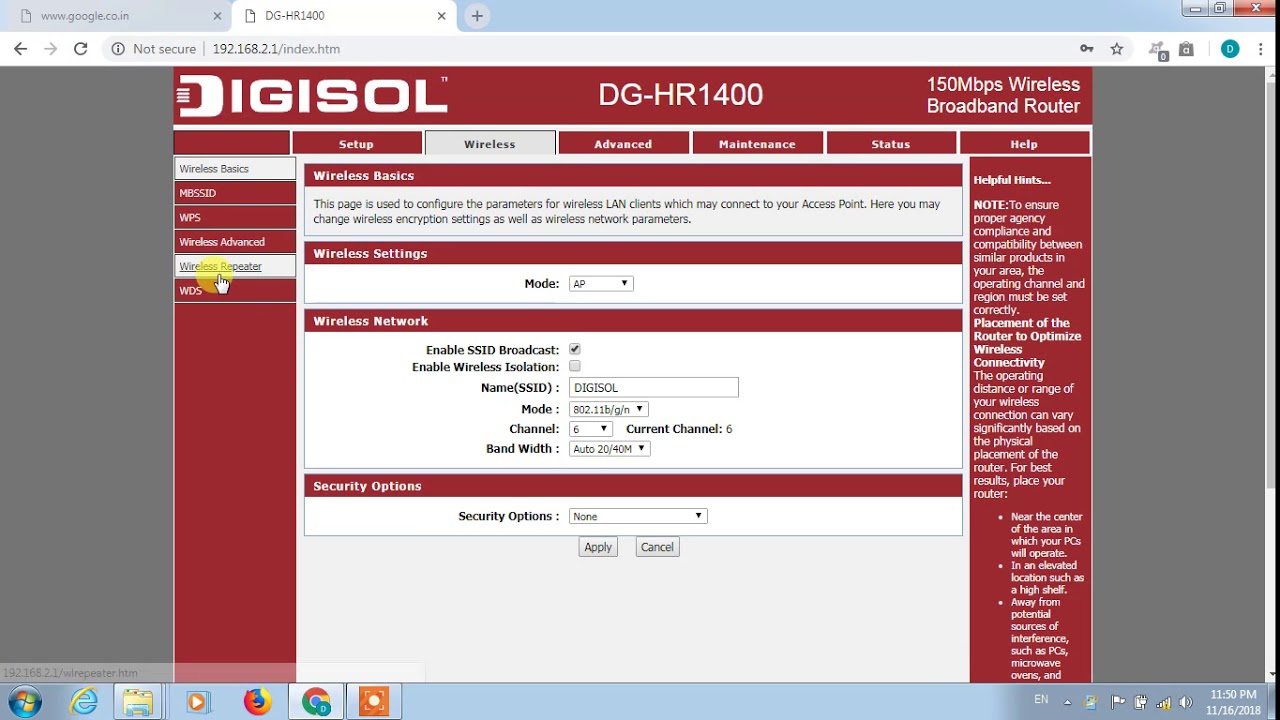Click the Not secure info icon
This screenshot has height=720, width=1280.
pyautogui.click(x=118, y=48)
